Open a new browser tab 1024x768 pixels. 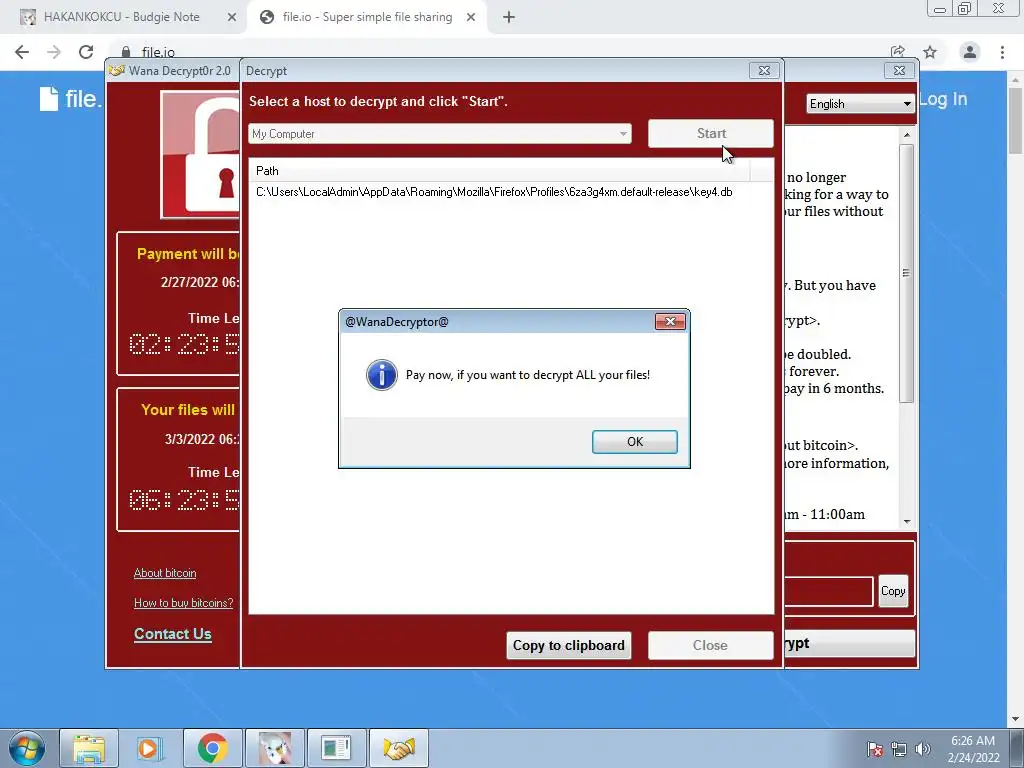pos(509,17)
